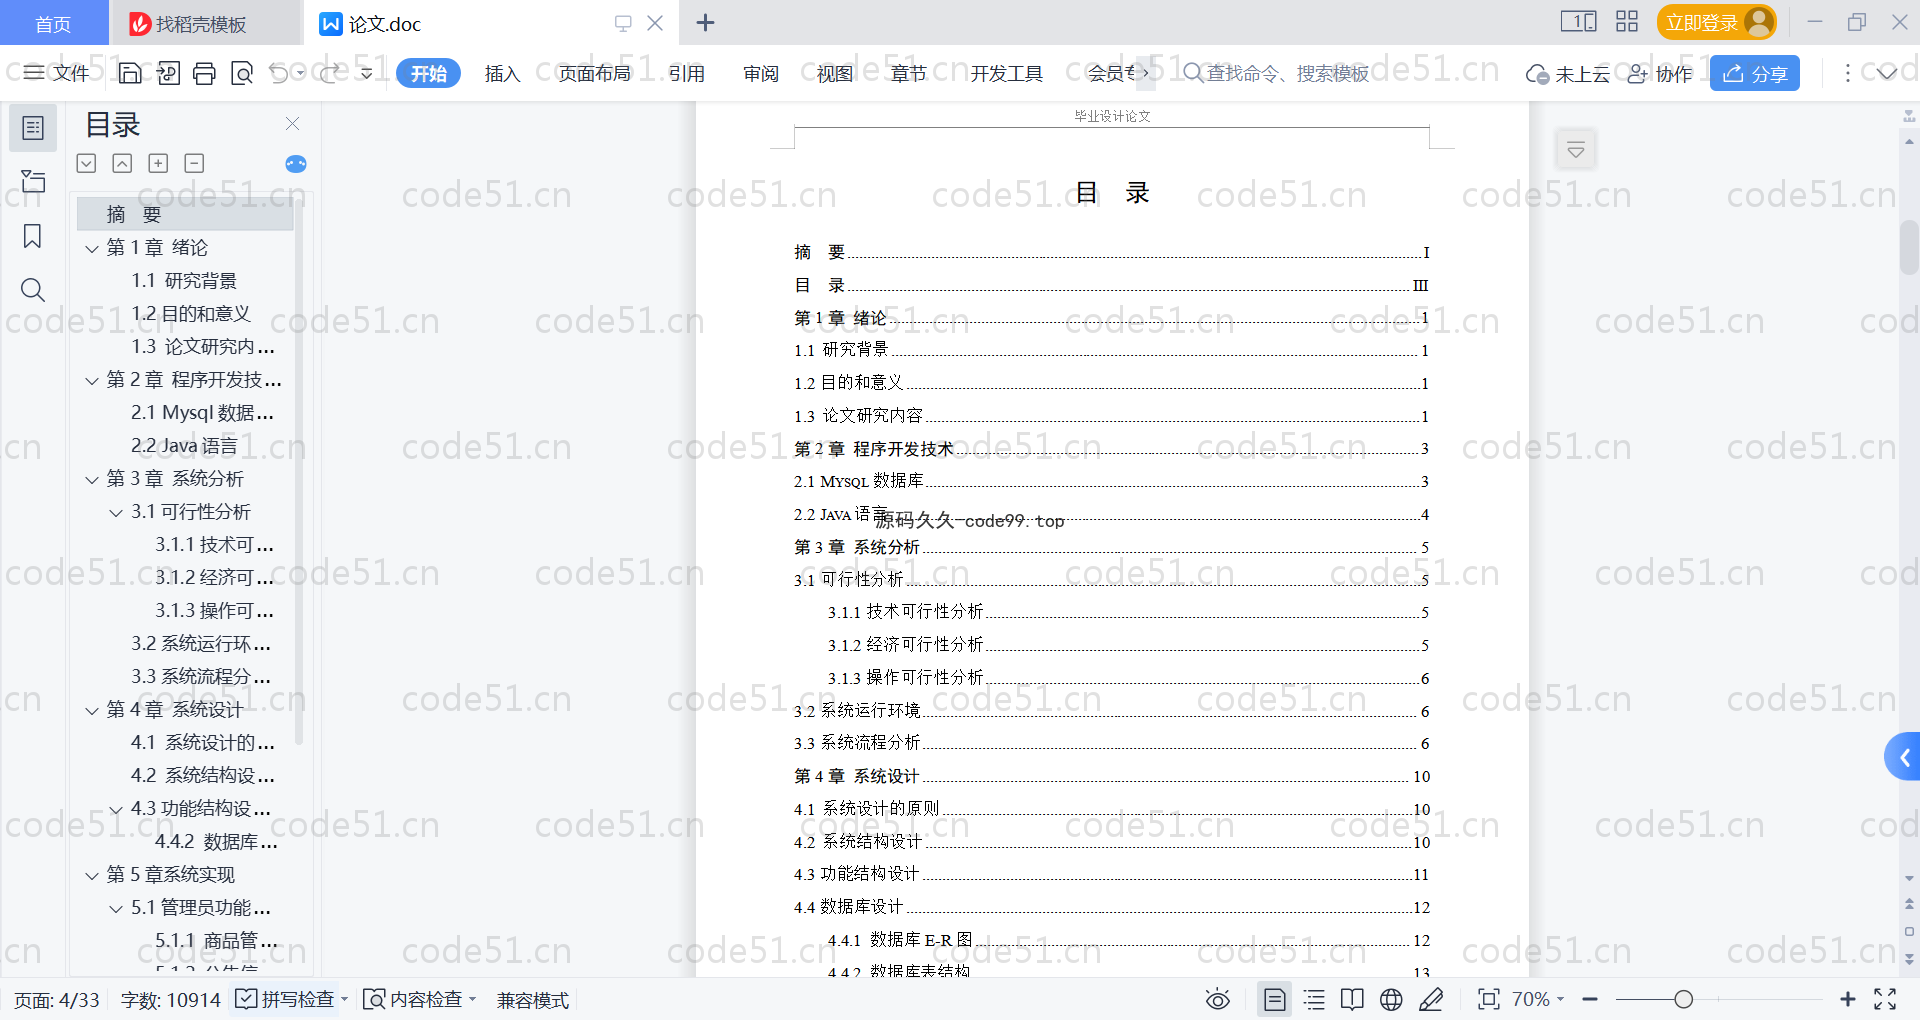Click the 立即登录 login button
1920x1020 pixels.
click(1716, 22)
